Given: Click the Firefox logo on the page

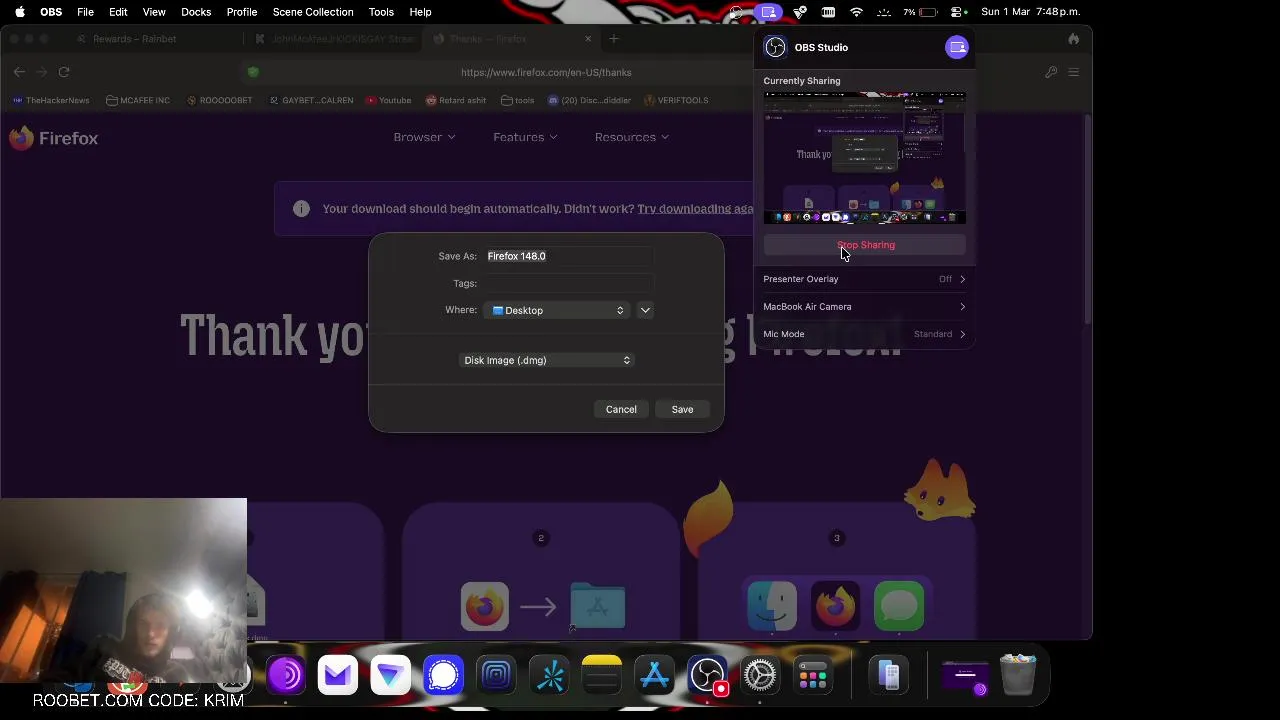Looking at the screenshot, I should point(54,138).
